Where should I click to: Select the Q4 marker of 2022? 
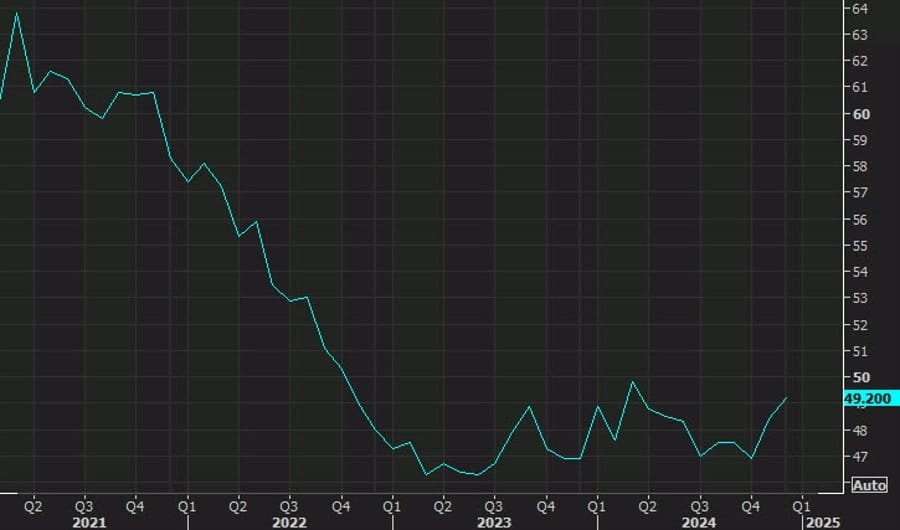click(x=340, y=504)
